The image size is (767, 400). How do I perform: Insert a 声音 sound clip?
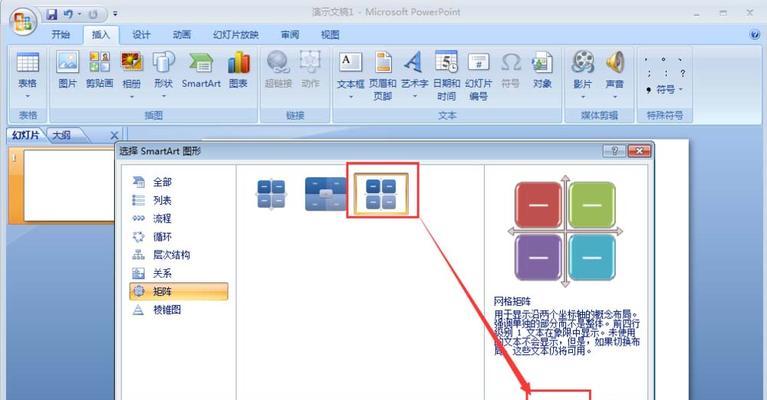click(x=614, y=70)
